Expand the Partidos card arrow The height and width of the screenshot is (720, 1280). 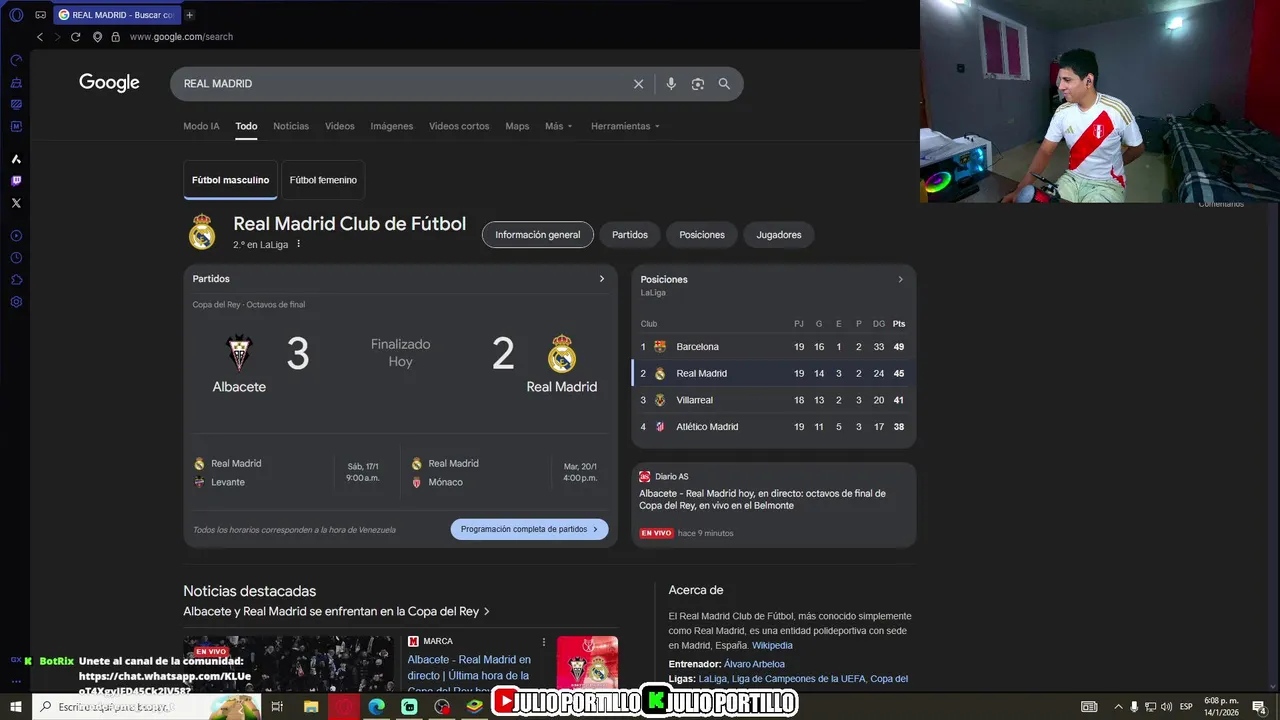601,279
